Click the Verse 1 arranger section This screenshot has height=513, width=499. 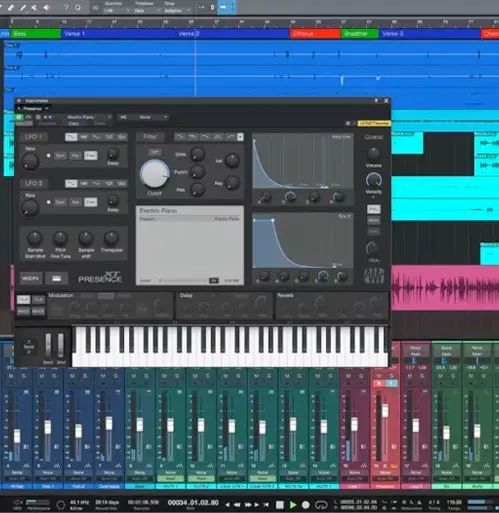tap(120, 34)
